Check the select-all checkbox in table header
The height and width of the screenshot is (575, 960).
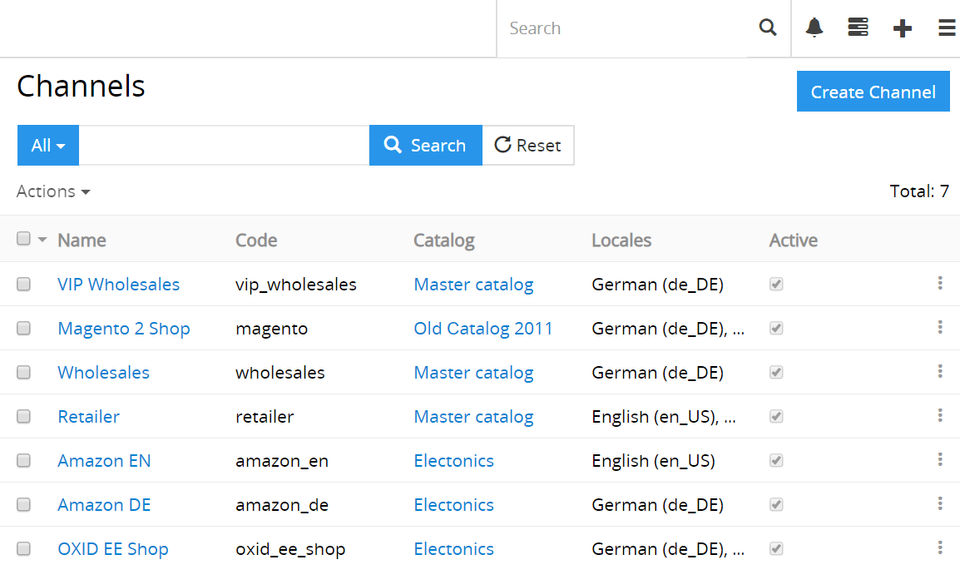24,239
